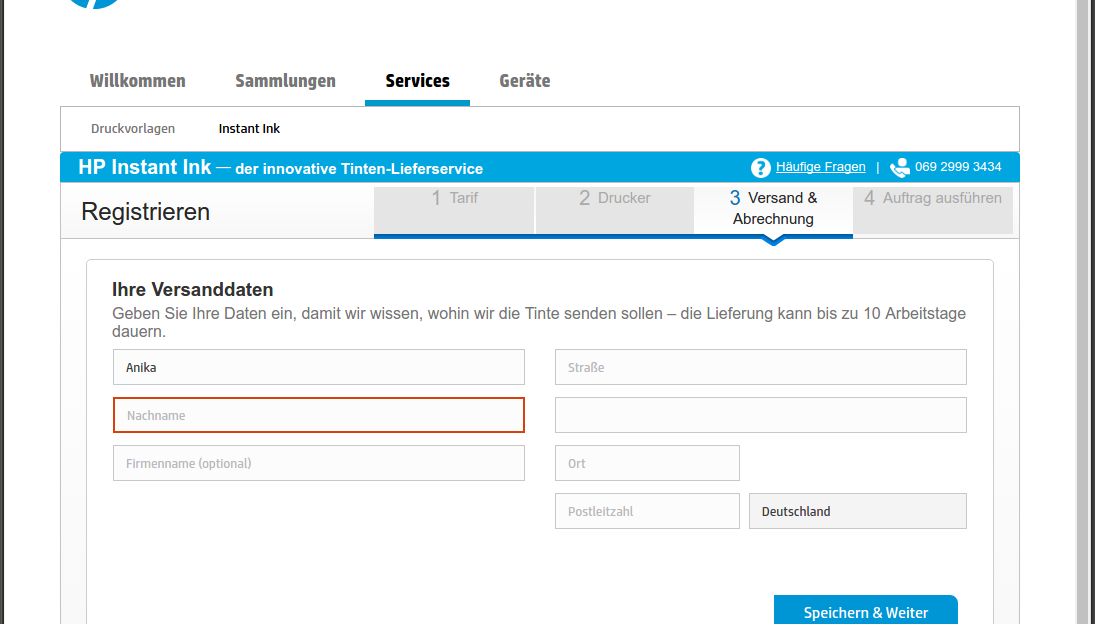Click the phone support icon
This screenshot has height=624, width=1095.
pos(899,168)
